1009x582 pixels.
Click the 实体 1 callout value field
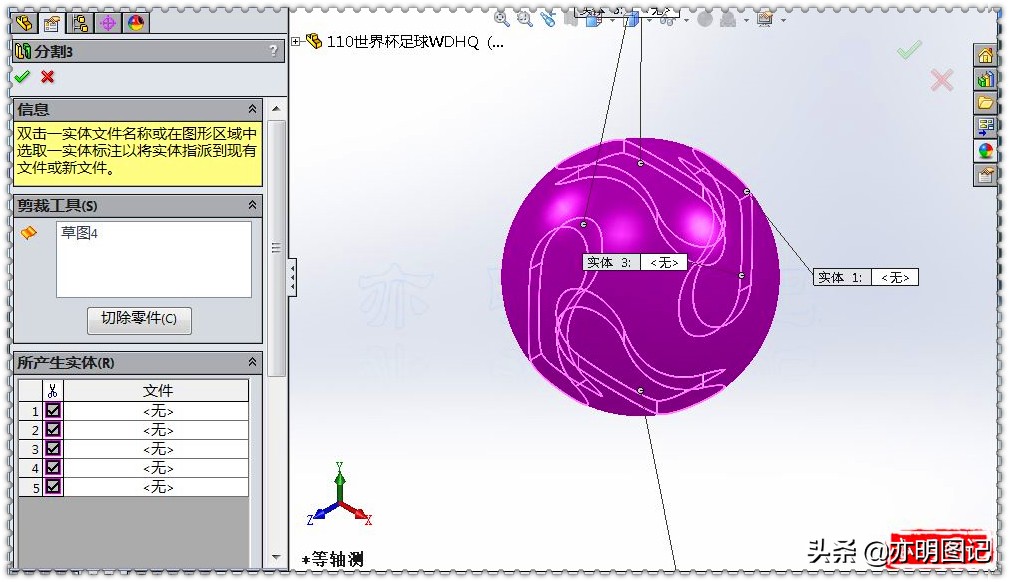point(894,277)
